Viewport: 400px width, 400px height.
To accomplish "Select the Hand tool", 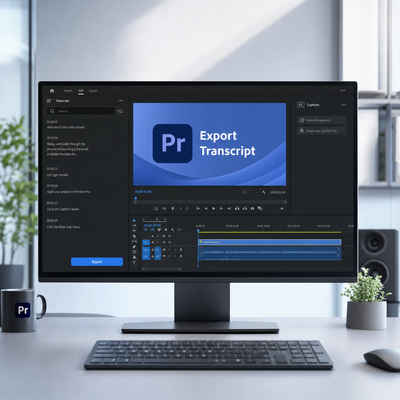I will [x=134, y=257].
